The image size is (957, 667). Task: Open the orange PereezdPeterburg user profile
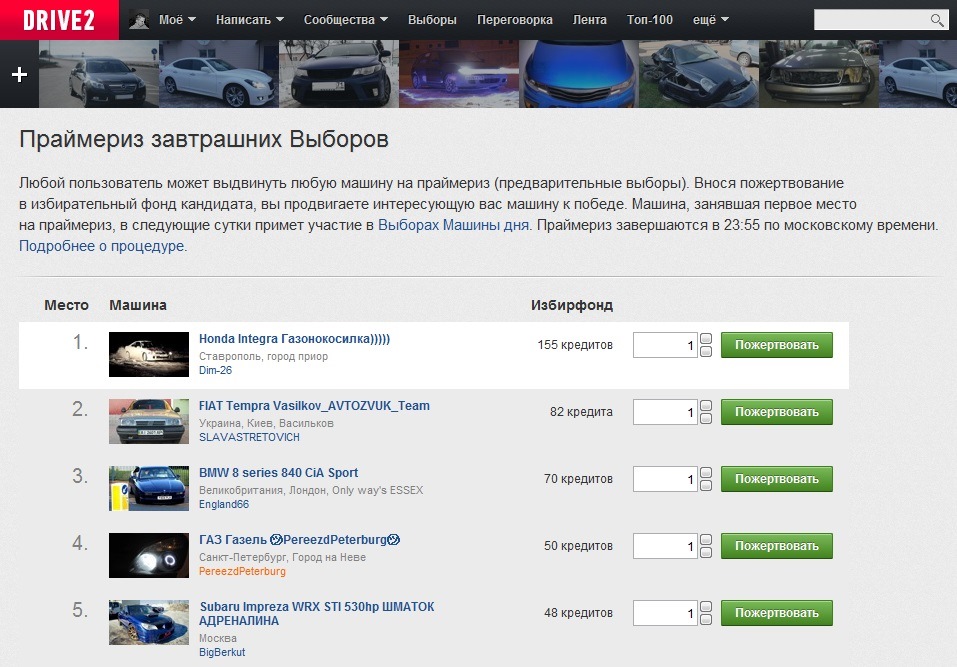242,572
